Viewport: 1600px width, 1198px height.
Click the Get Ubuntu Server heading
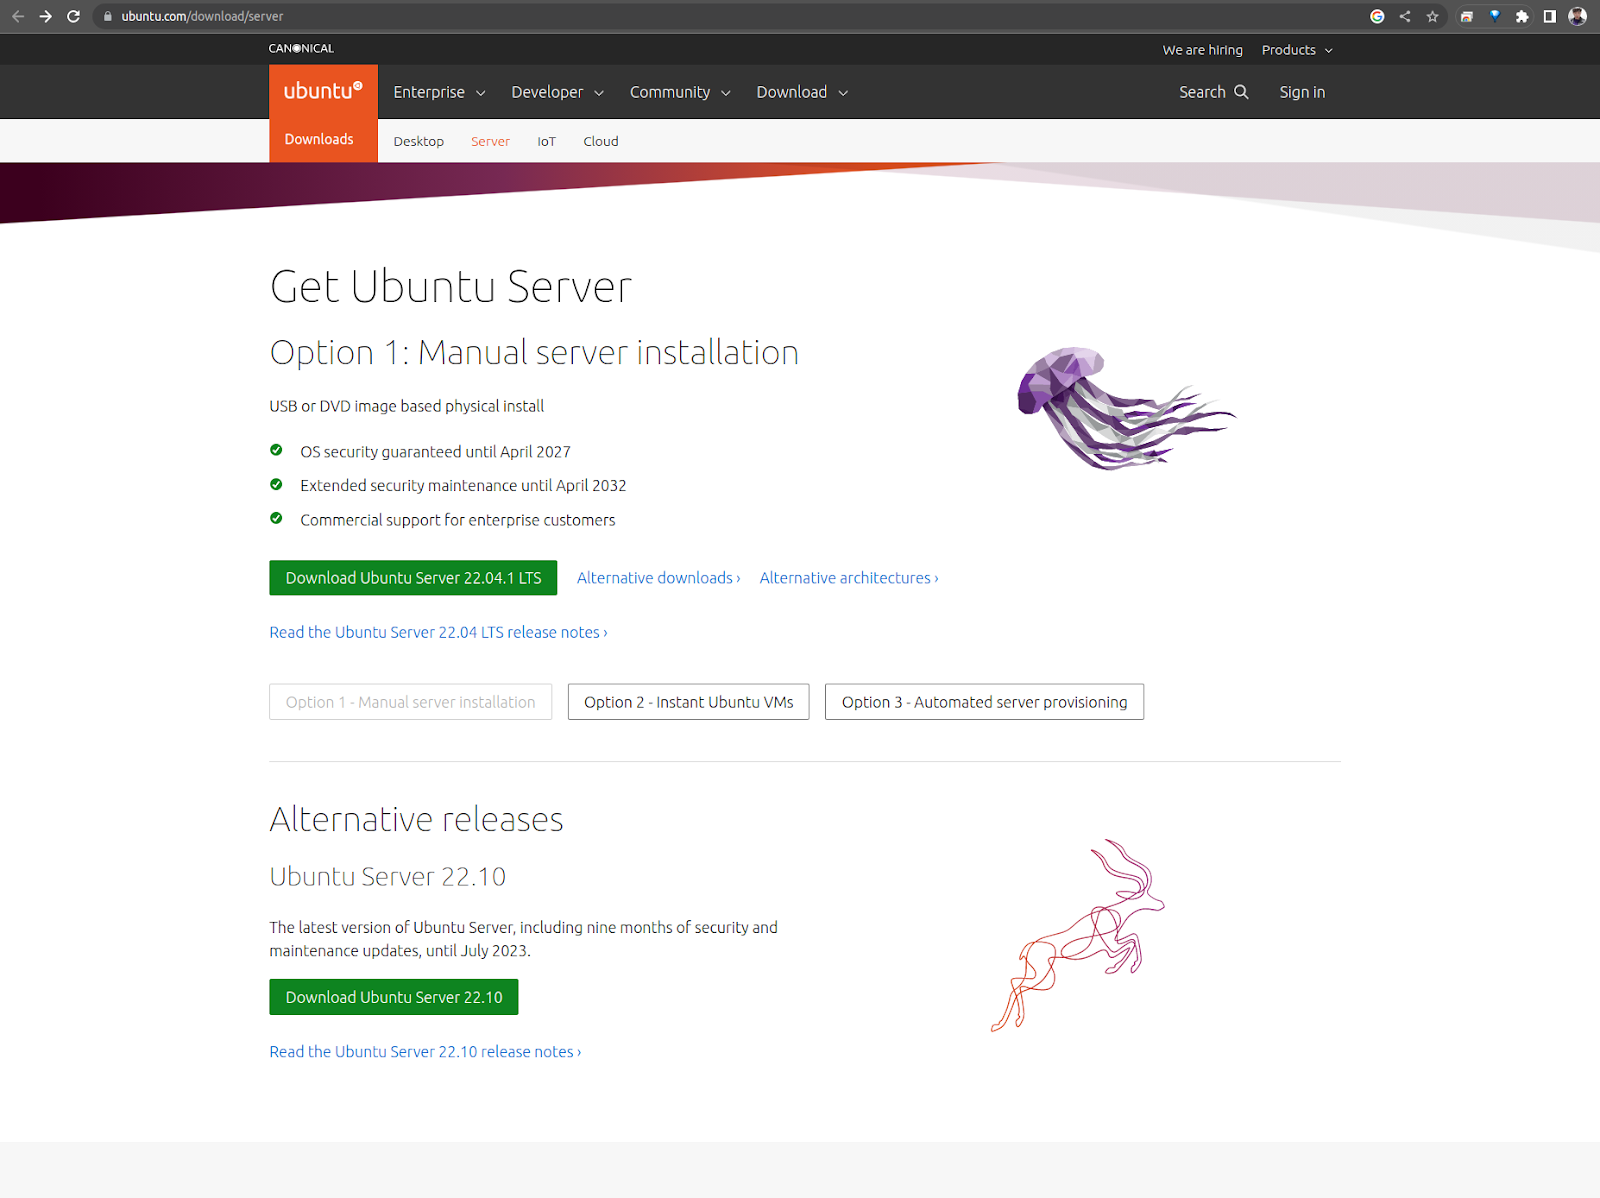[451, 287]
